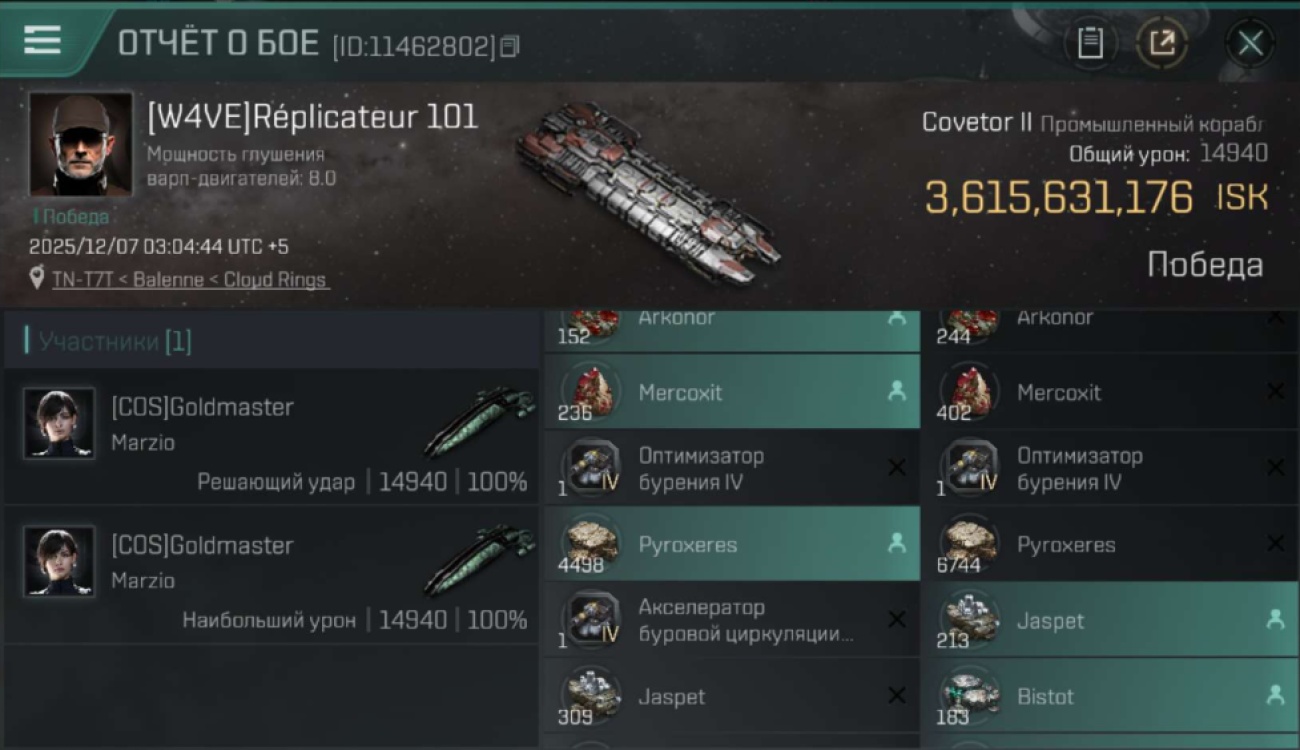The height and width of the screenshot is (750, 1300).
Task: Click the share report icon
Action: pyautogui.click(x=1162, y=43)
